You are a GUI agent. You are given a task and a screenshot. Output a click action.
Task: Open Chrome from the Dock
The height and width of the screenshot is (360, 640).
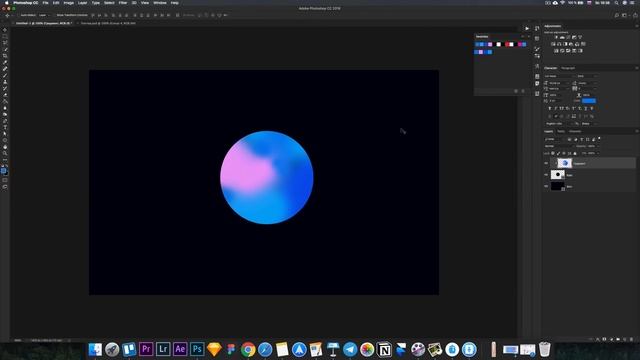point(248,349)
